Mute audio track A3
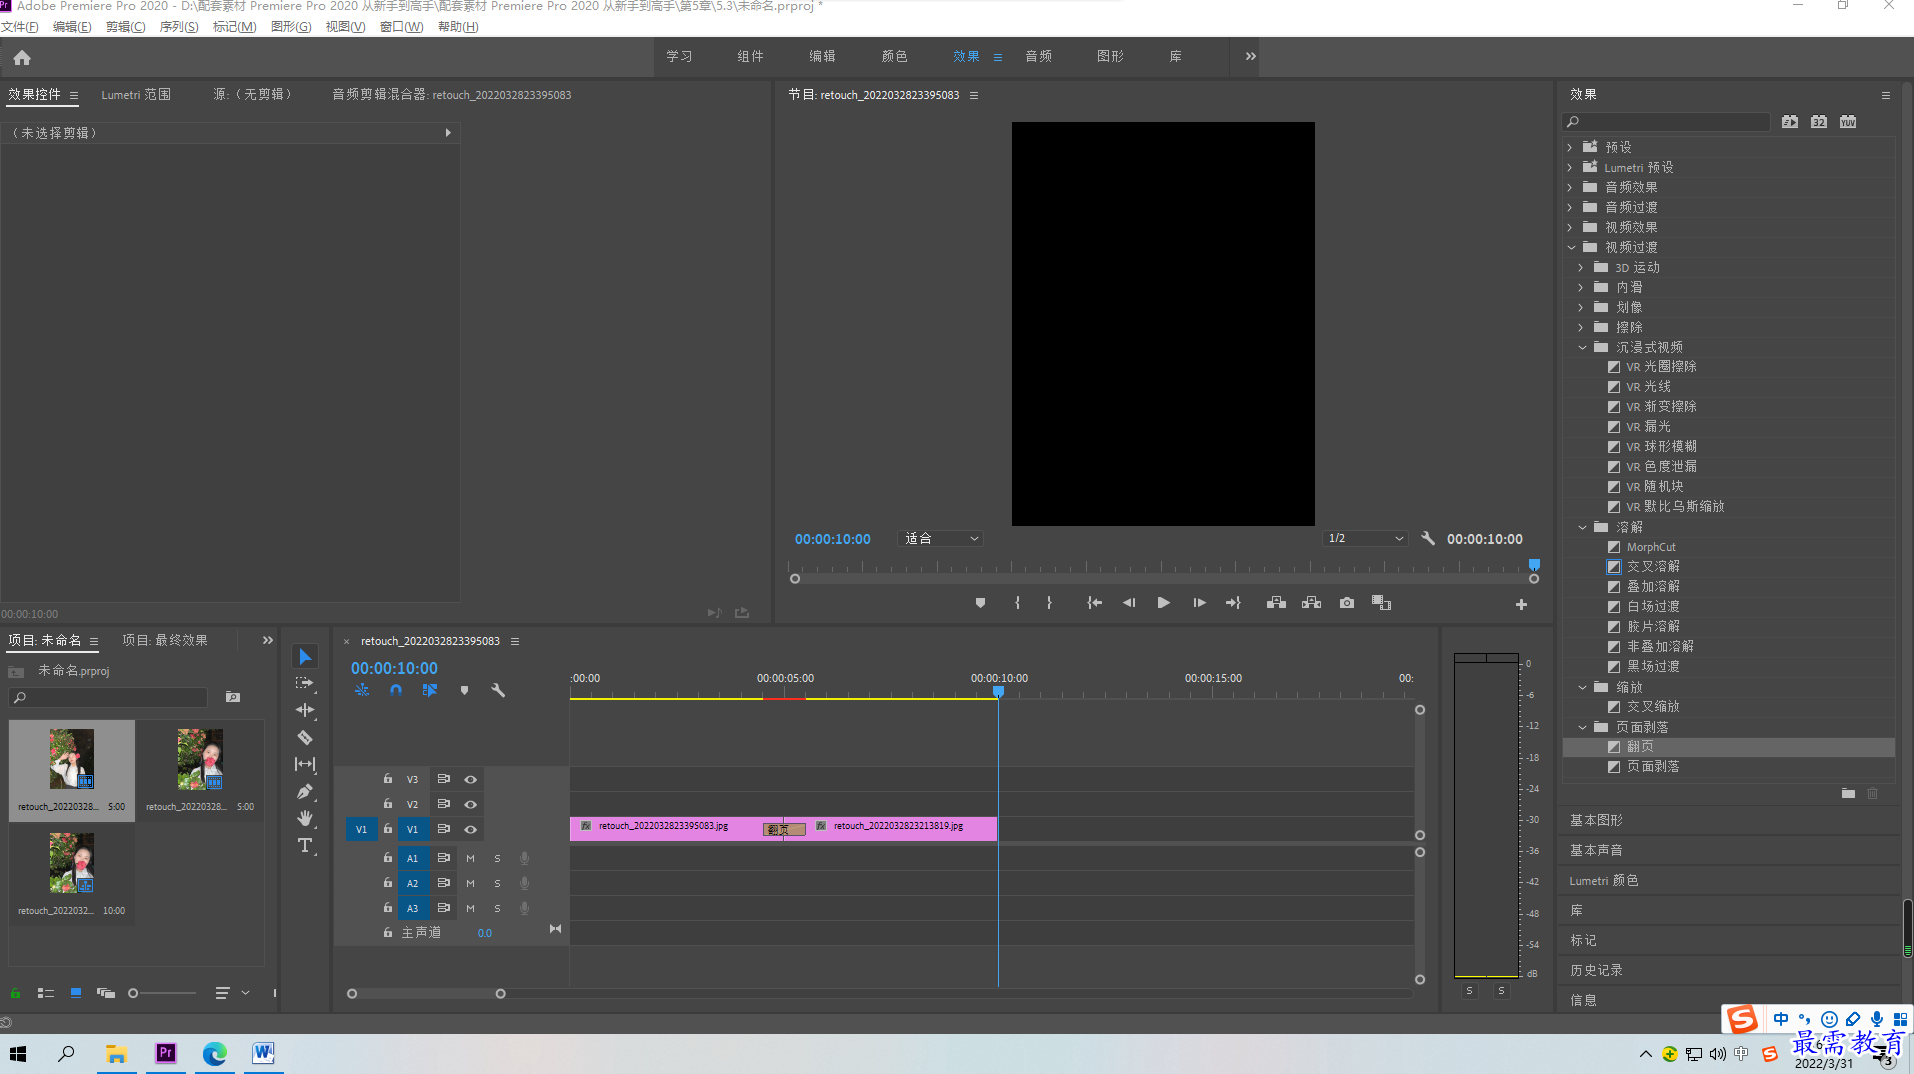 (470, 909)
